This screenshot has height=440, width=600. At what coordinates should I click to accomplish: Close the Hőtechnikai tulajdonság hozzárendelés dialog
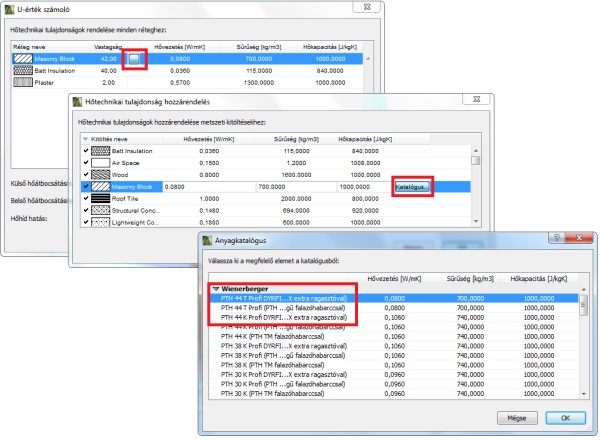coord(477,99)
